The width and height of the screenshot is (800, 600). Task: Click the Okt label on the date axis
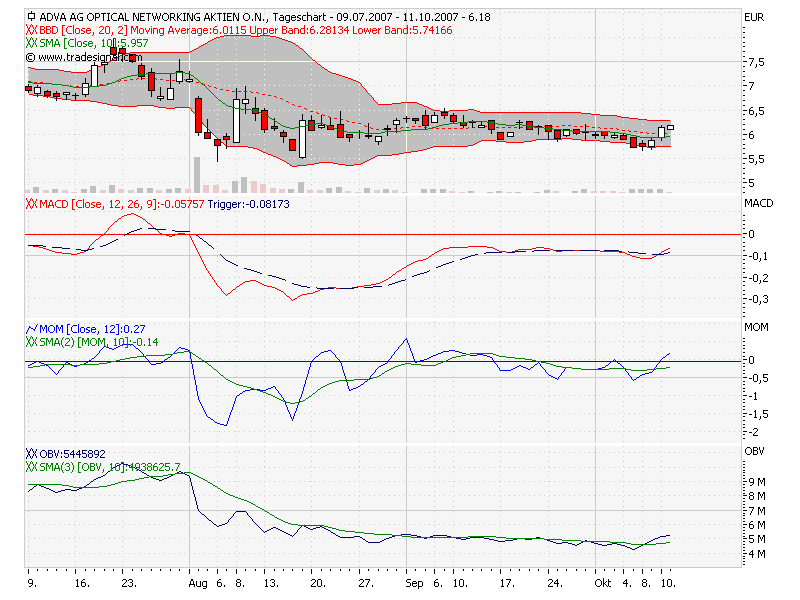click(x=605, y=583)
